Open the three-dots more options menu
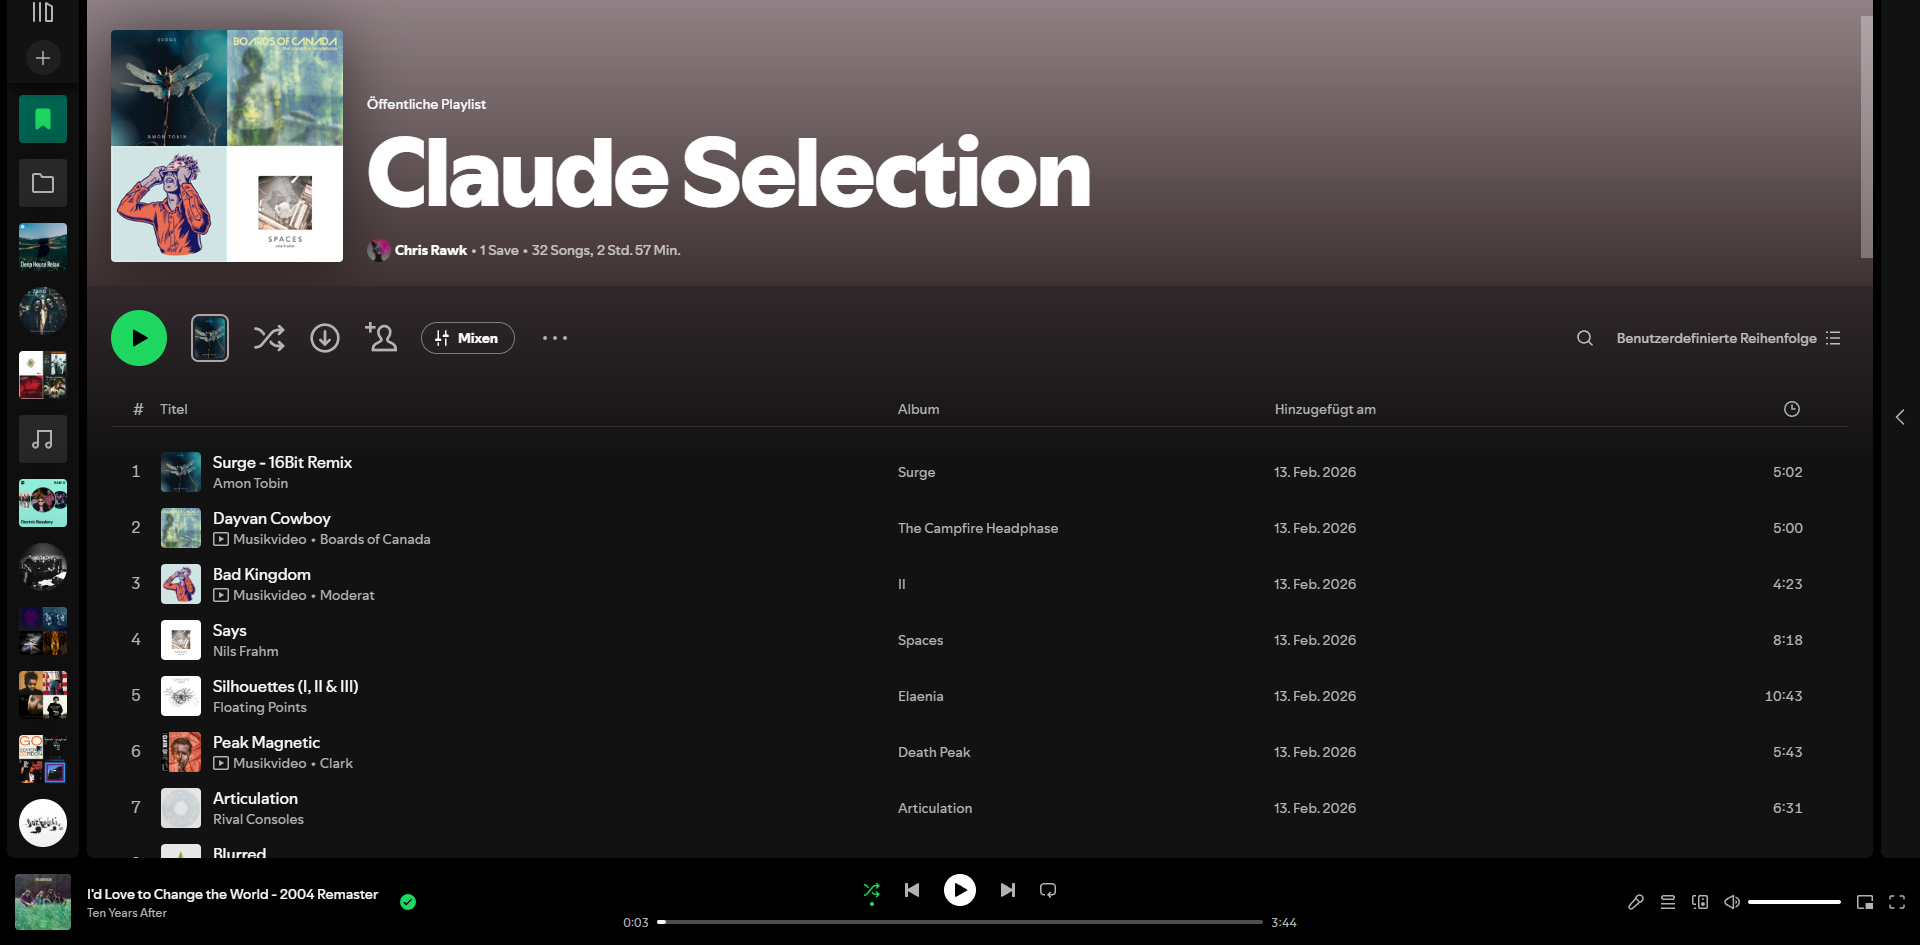 point(555,338)
